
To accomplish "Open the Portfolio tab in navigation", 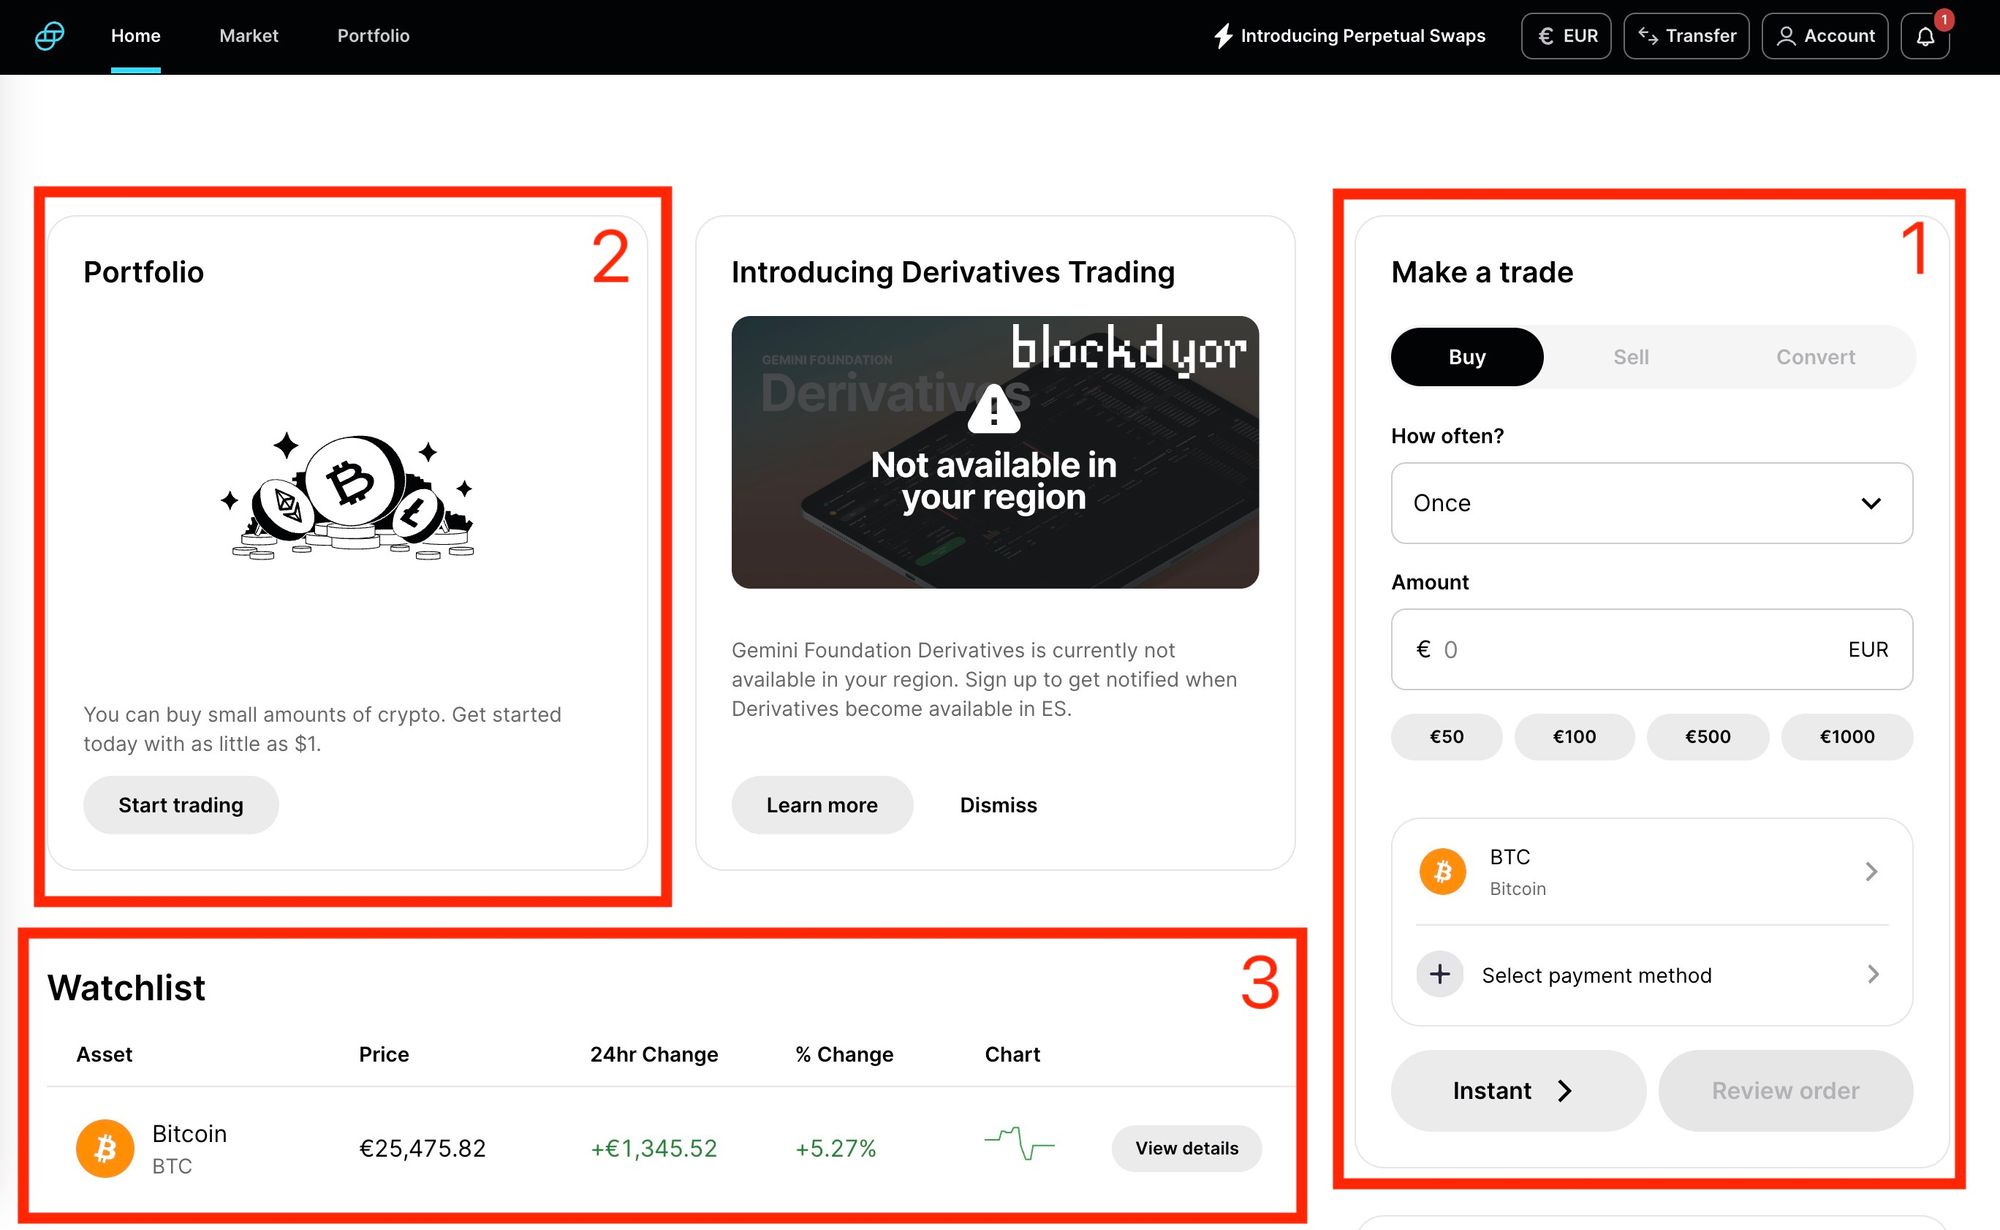I will tap(373, 34).
